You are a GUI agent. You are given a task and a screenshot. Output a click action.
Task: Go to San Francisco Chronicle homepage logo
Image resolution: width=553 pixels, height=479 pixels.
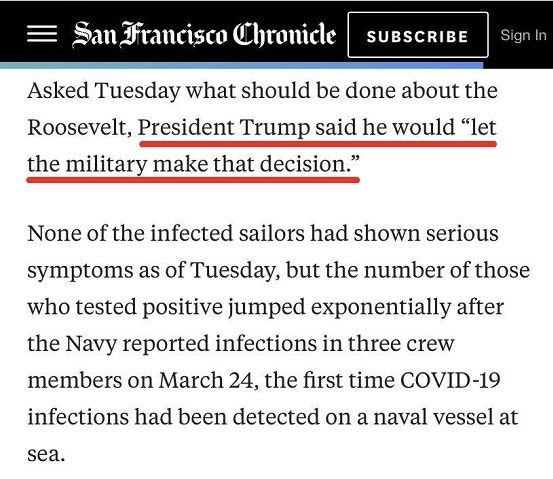pos(204,35)
